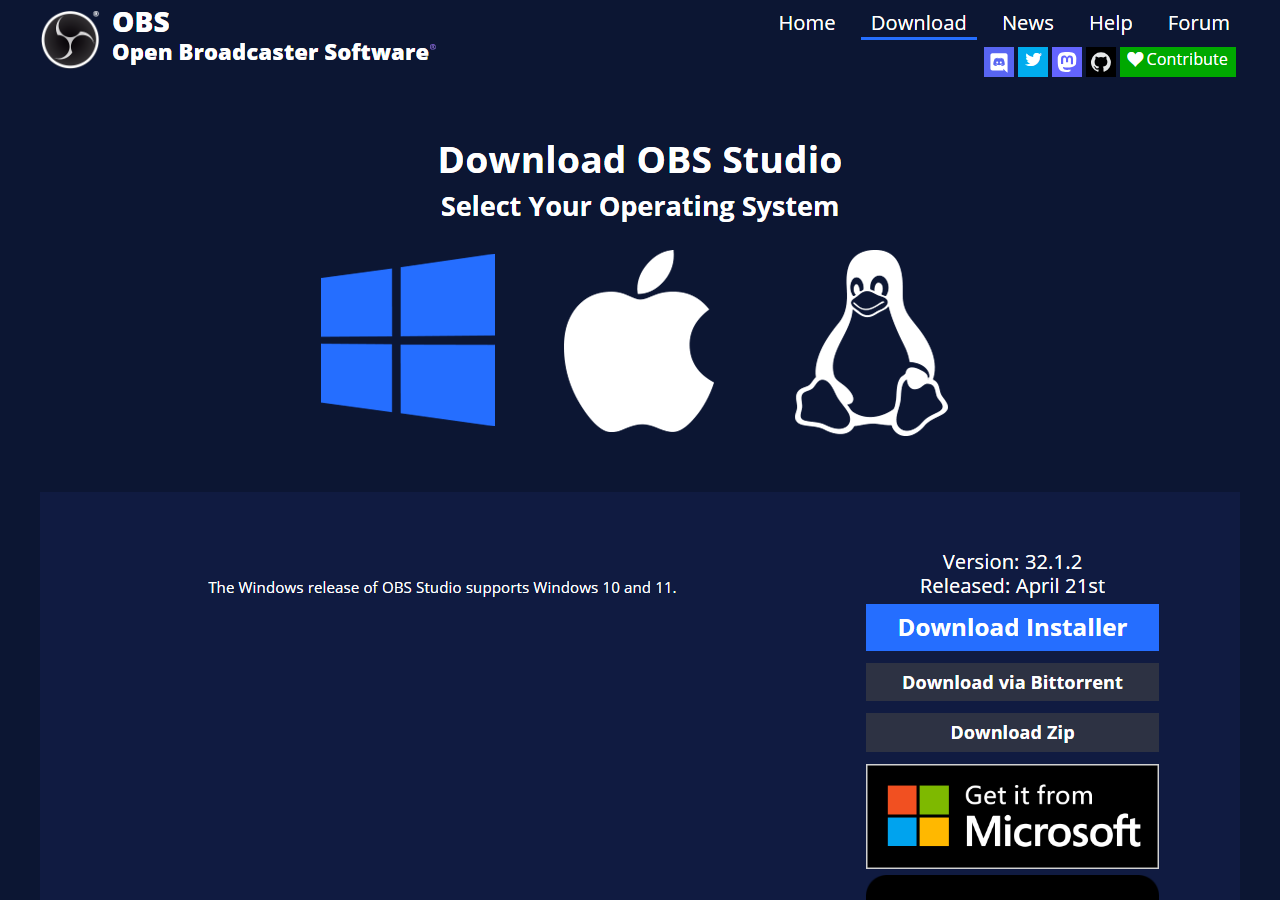The height and width of the screenshot is (900, 1280).
Task: Click the green Contribute button
Action: click(1178, 61)
